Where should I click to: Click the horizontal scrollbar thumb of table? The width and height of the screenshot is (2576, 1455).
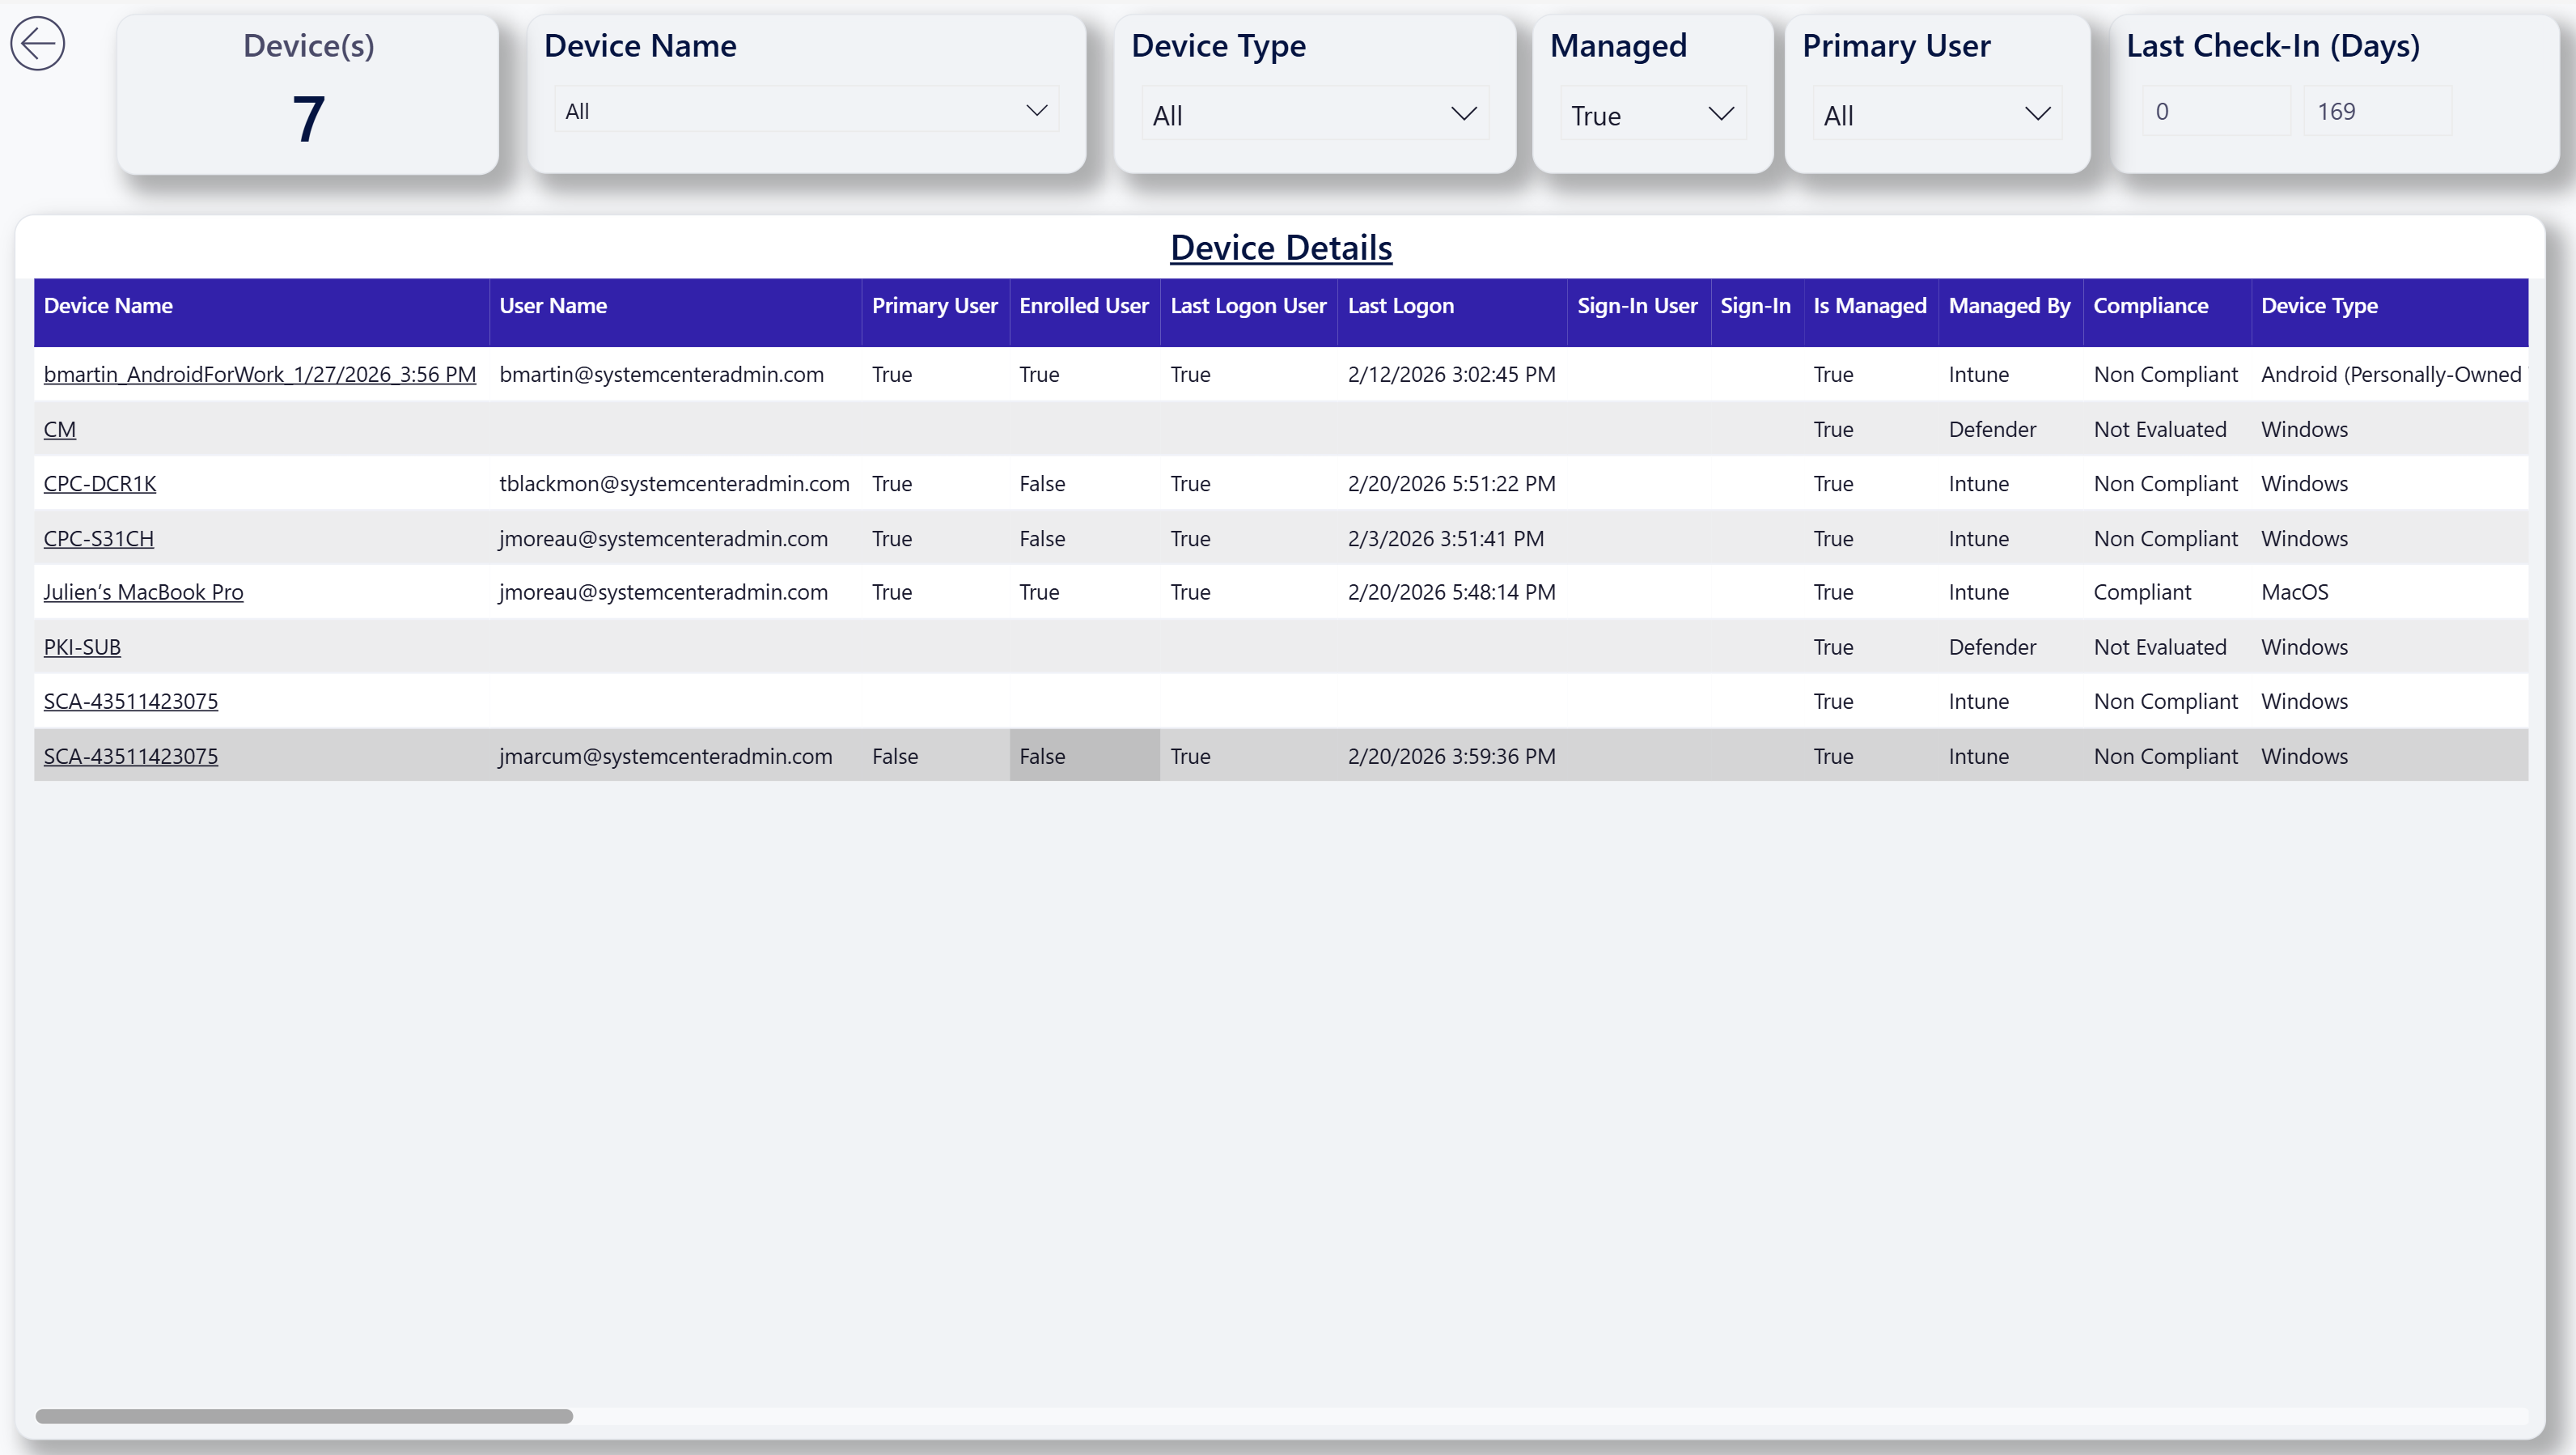tap(304, 1416)
